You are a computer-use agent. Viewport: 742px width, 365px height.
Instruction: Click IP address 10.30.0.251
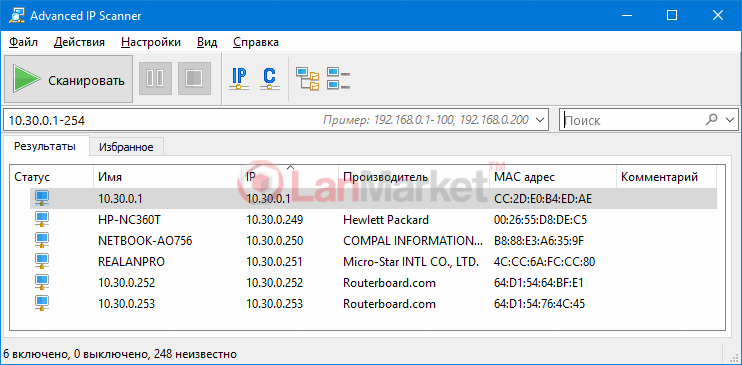point(274,262)
